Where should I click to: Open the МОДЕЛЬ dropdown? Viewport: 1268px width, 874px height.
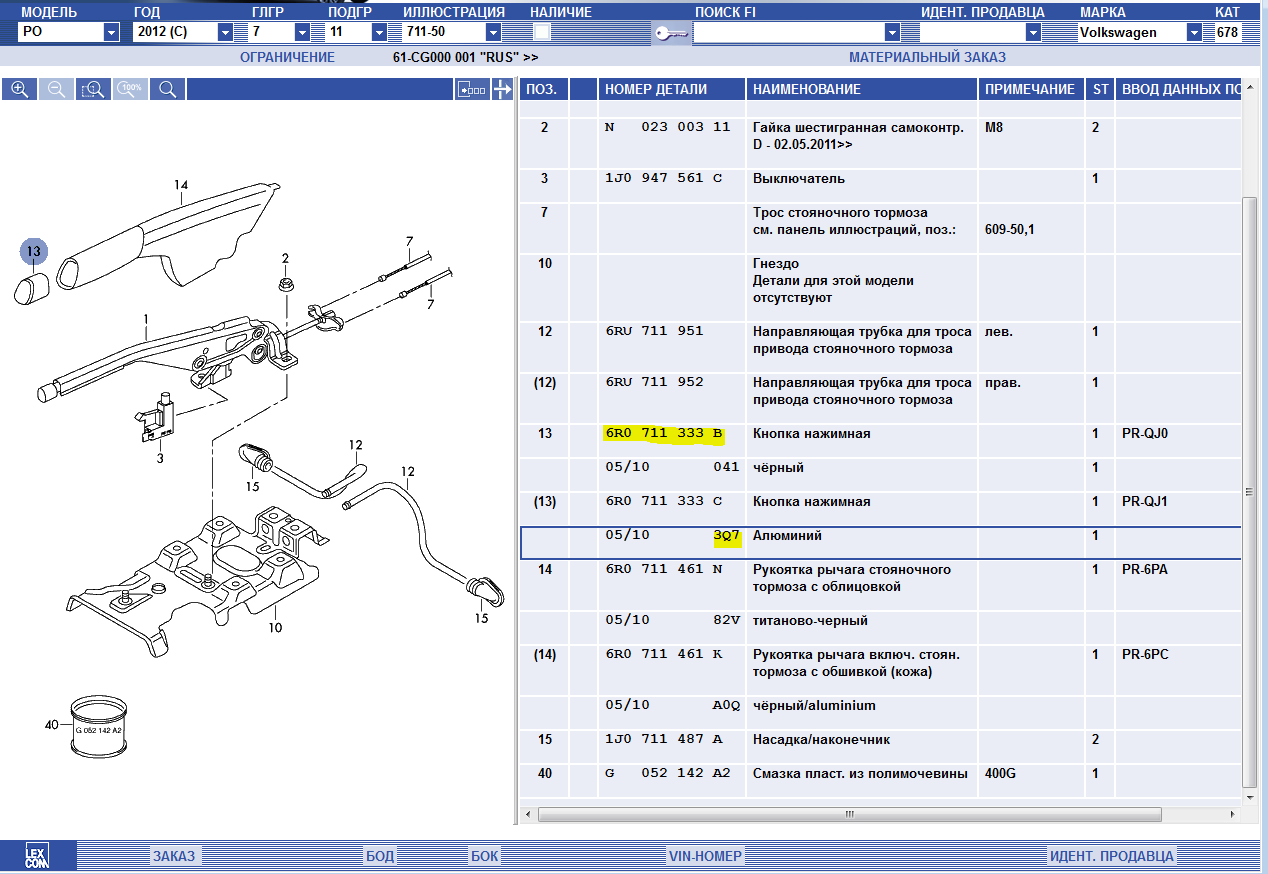[111, 32]
